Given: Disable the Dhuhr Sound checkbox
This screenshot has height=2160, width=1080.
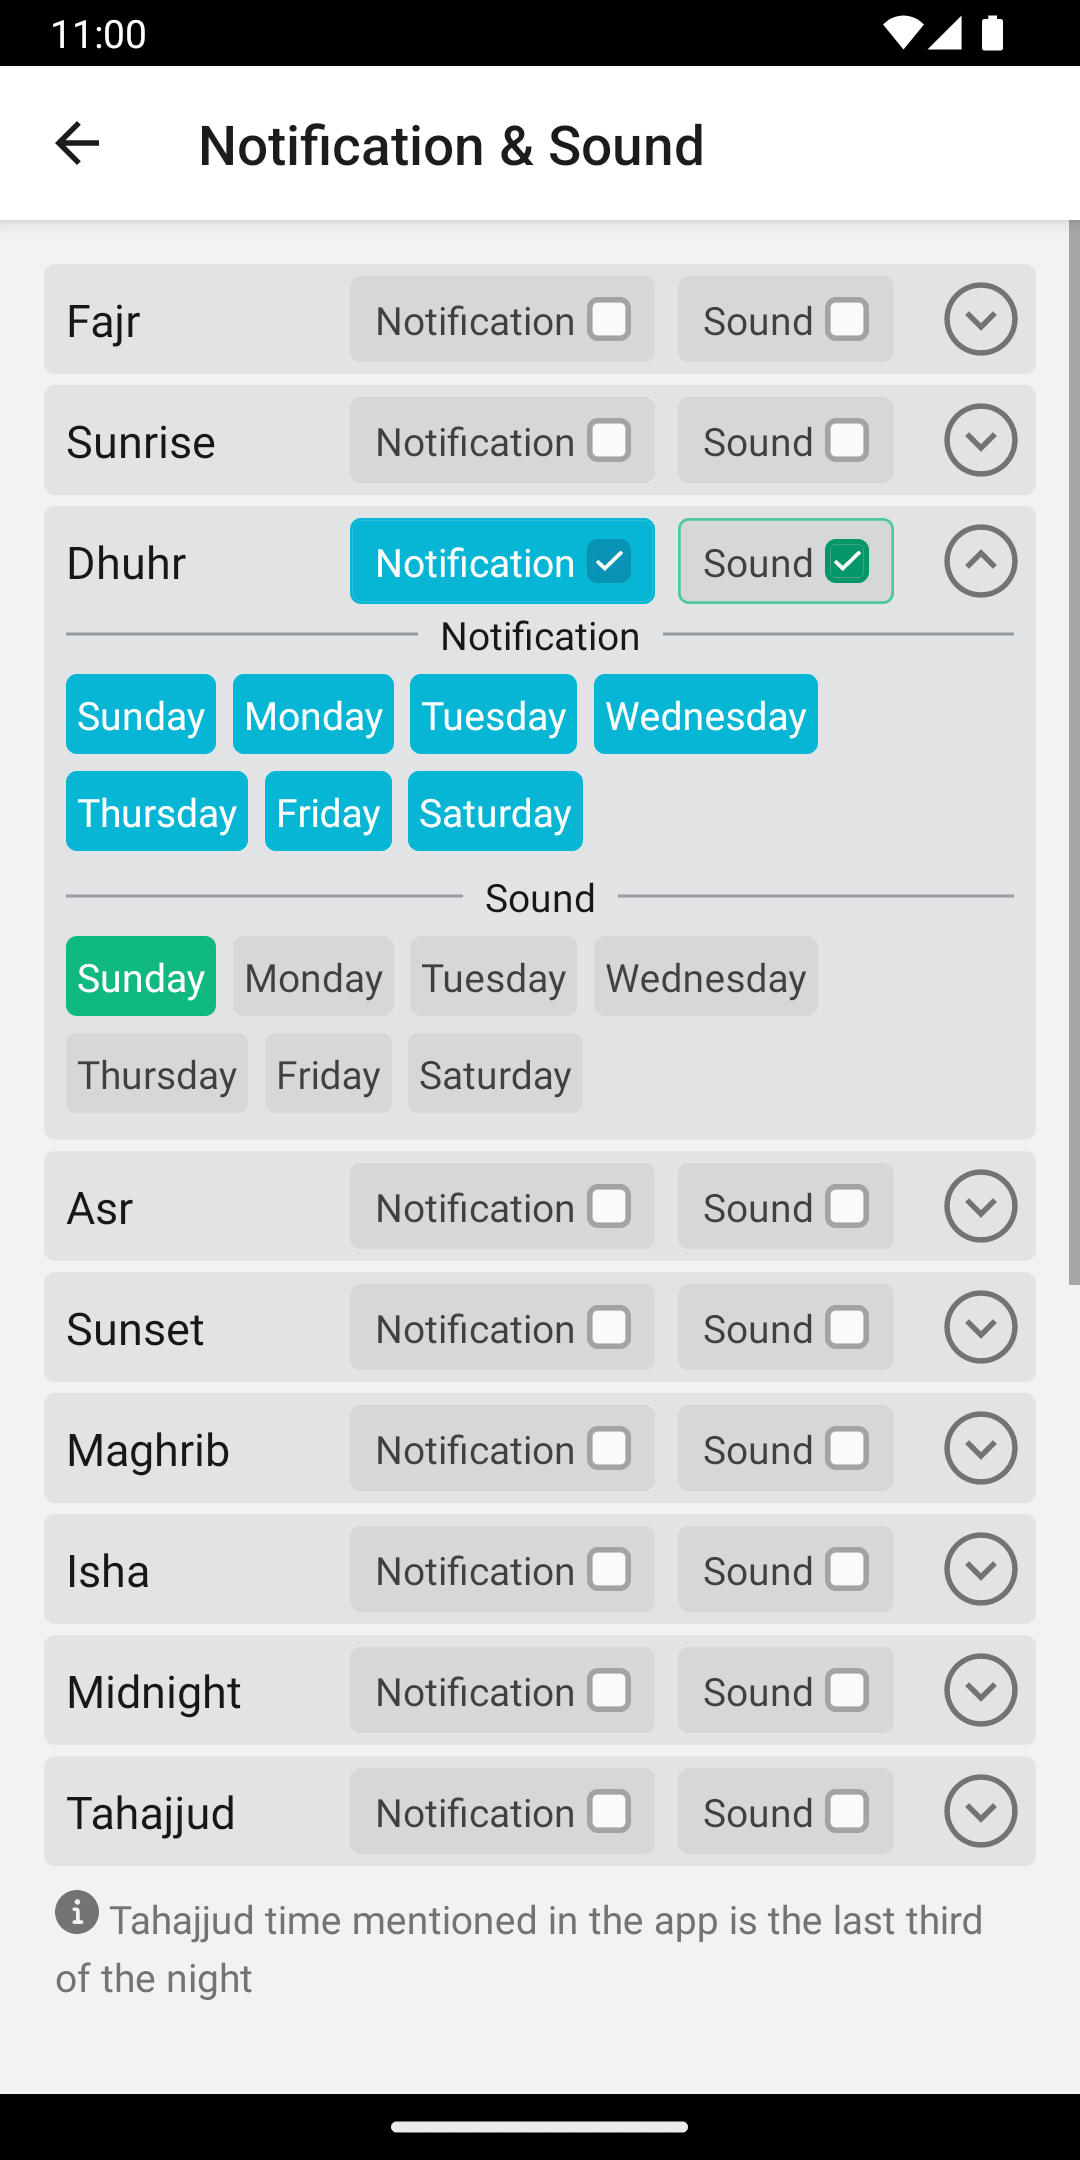Looking at the screenshot, I should (x=847, y=562).
